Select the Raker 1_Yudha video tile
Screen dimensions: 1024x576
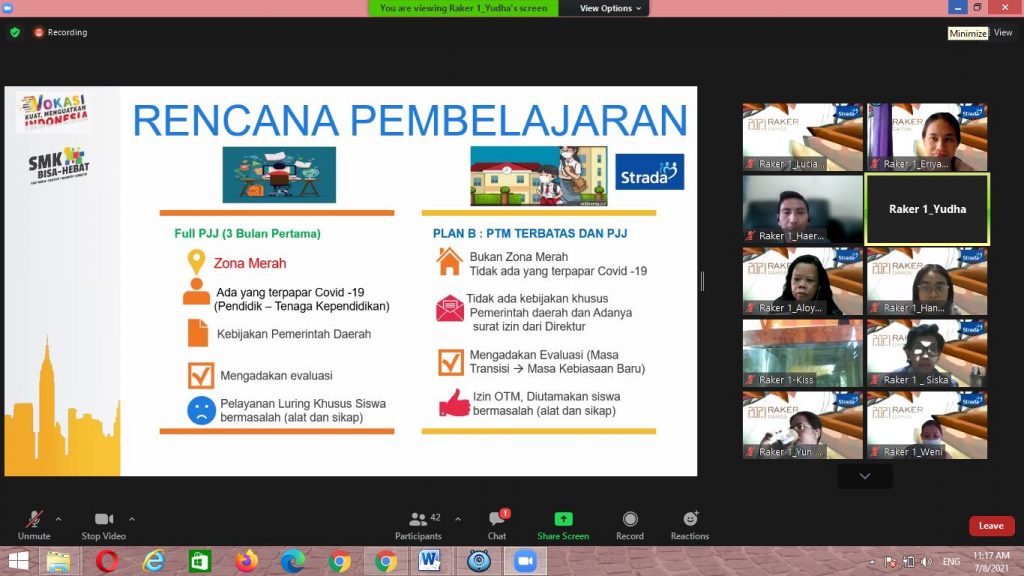pos(926,209)
